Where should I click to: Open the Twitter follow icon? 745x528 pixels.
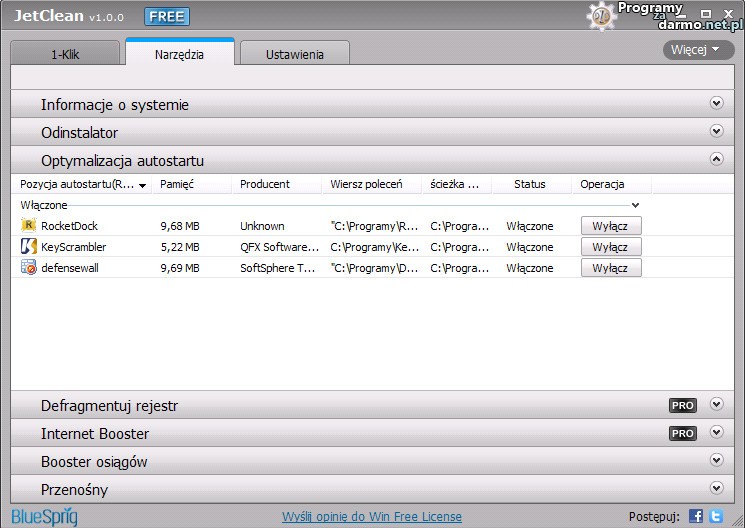tap(716, 516)
